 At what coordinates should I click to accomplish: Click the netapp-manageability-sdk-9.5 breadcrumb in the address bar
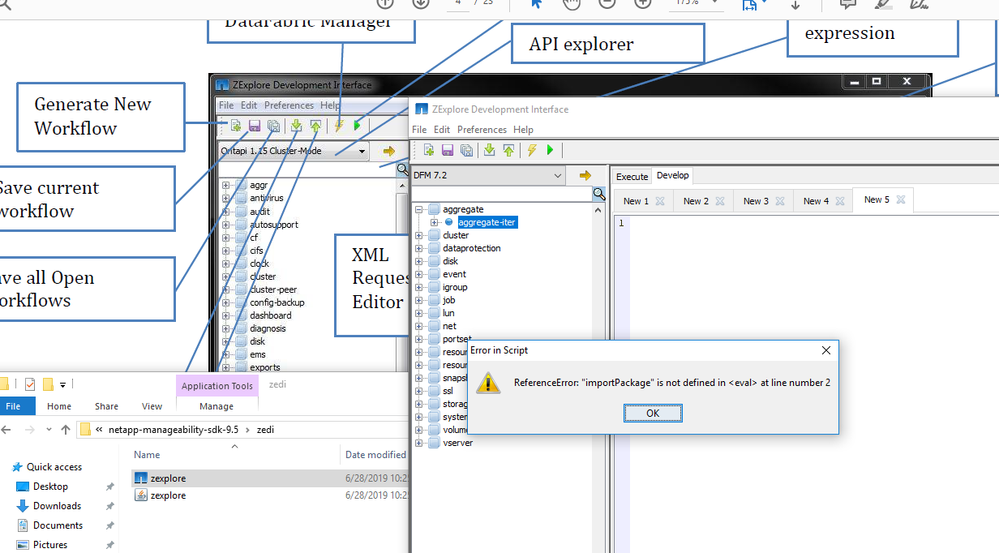point(173,429)
